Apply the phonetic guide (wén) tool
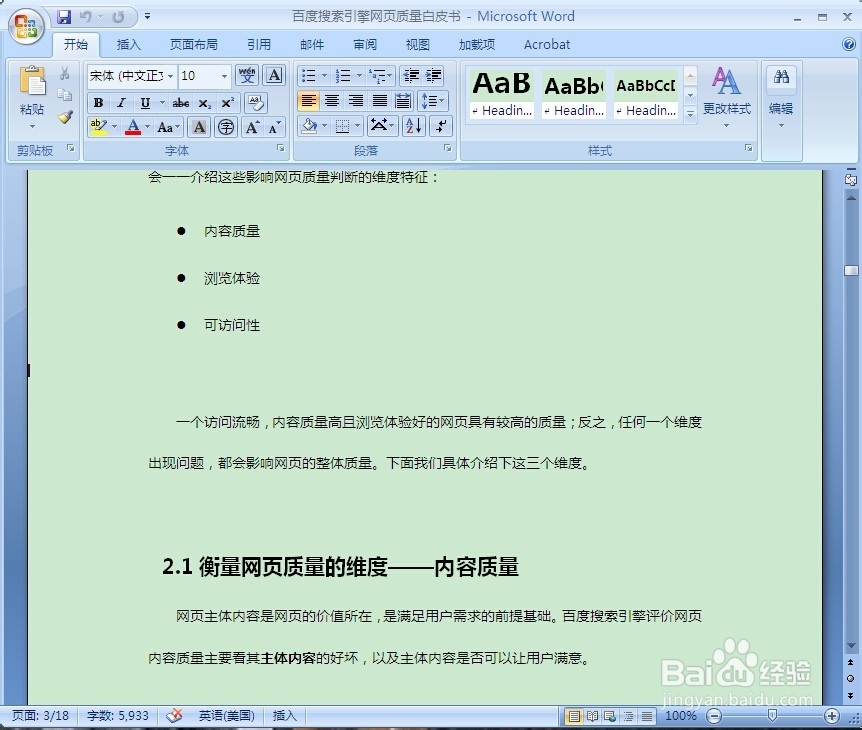This screenshot has height=730, width=862. (247, 75)
